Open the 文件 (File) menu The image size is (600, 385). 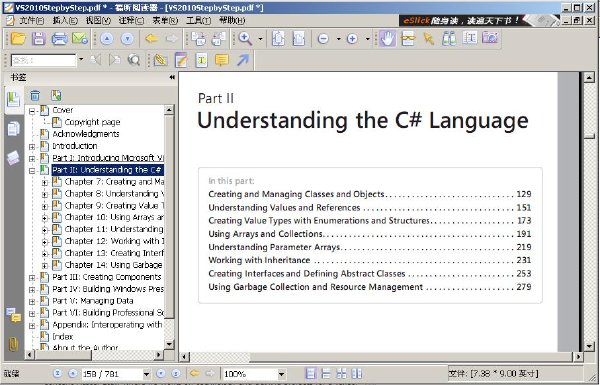click(x=31, y=20)
